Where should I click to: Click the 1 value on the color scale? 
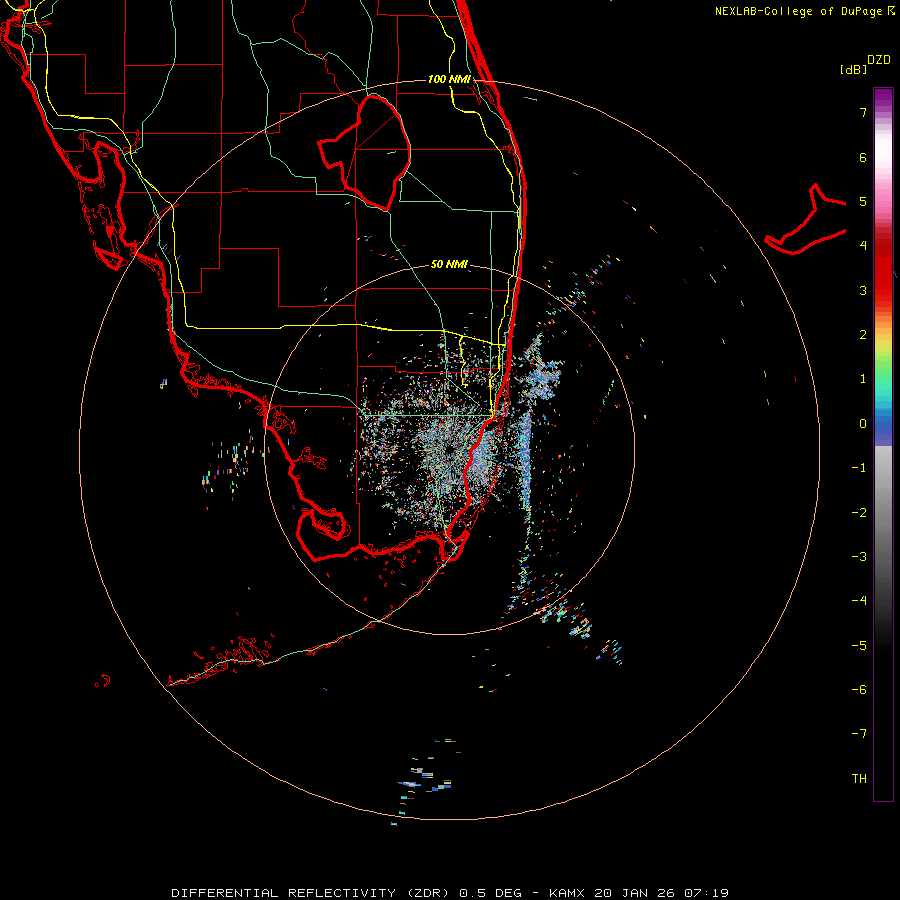[x=863, y=379]
